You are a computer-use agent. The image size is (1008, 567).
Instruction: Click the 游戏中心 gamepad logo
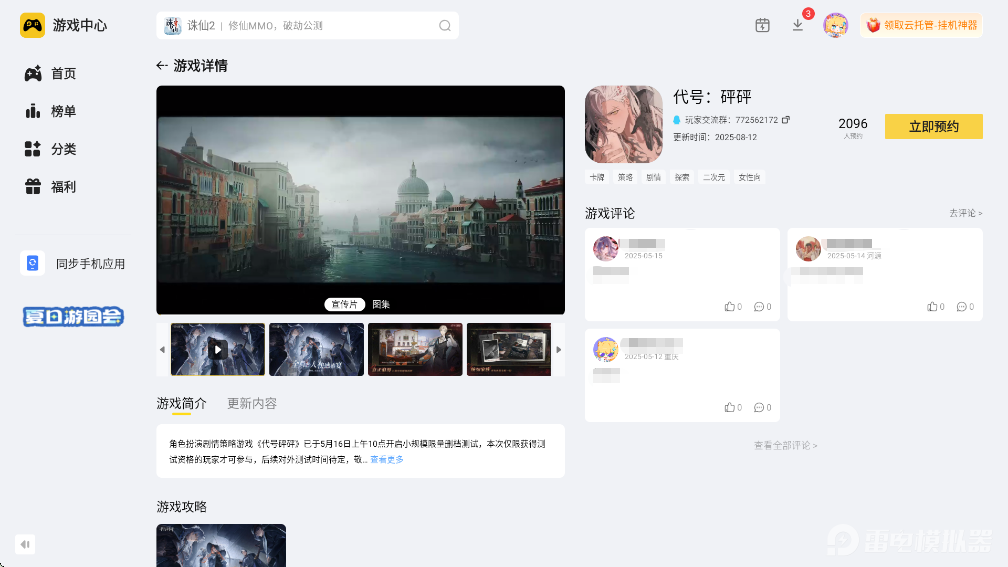[x=32, y=26]
